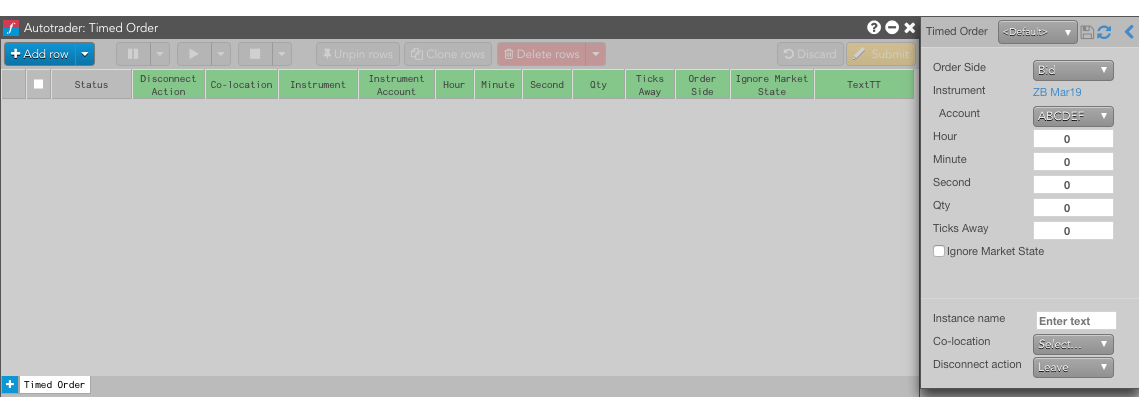This screenshot has width=1139, height=409.
Task: Open the stop options dropdown arrow
Action: tap(282, 54)
